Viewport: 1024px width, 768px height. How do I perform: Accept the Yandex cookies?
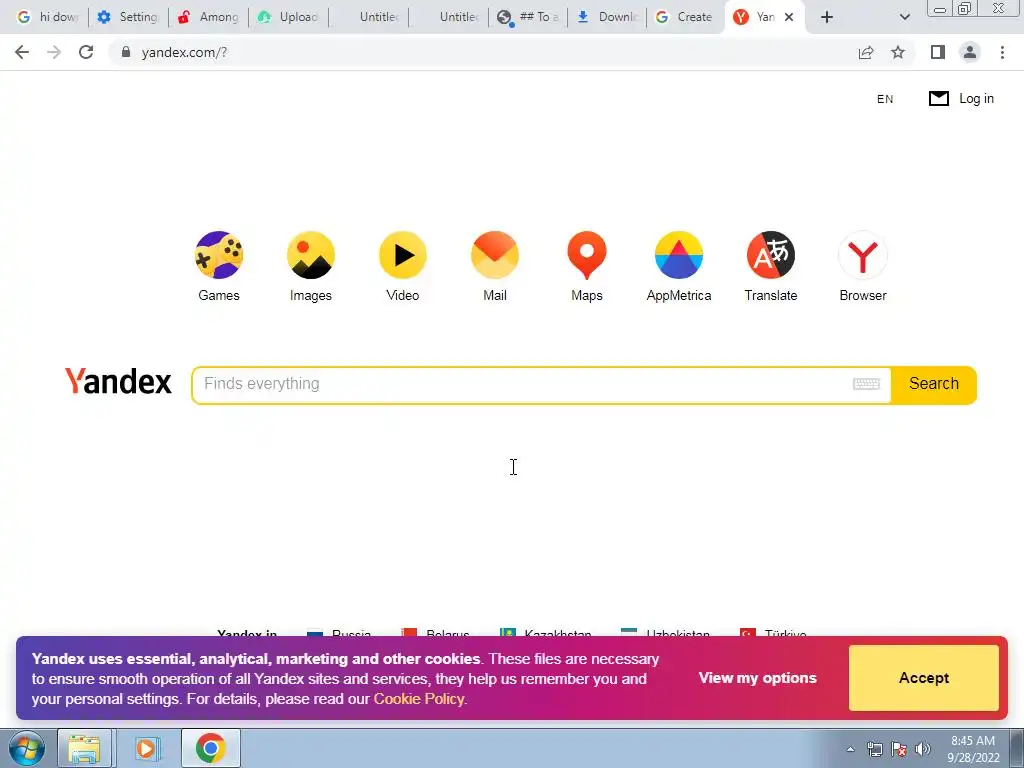923,678
